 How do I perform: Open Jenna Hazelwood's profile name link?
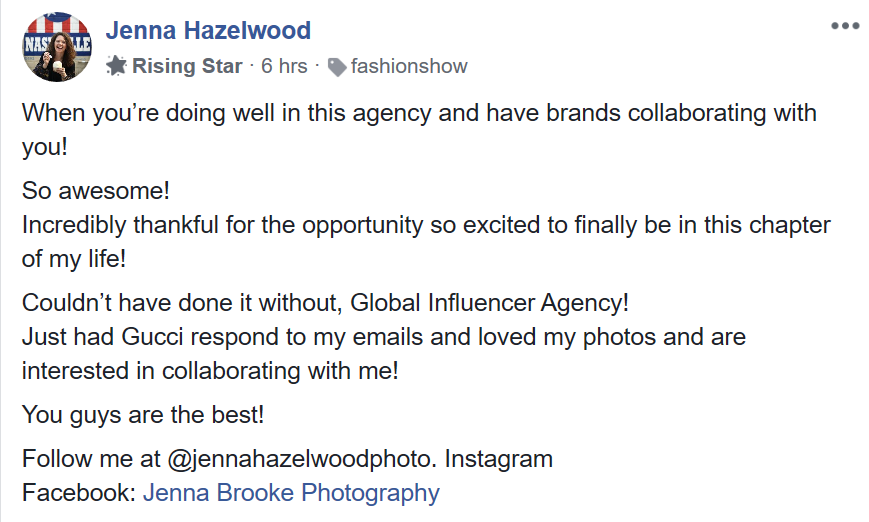click(208, 31)
